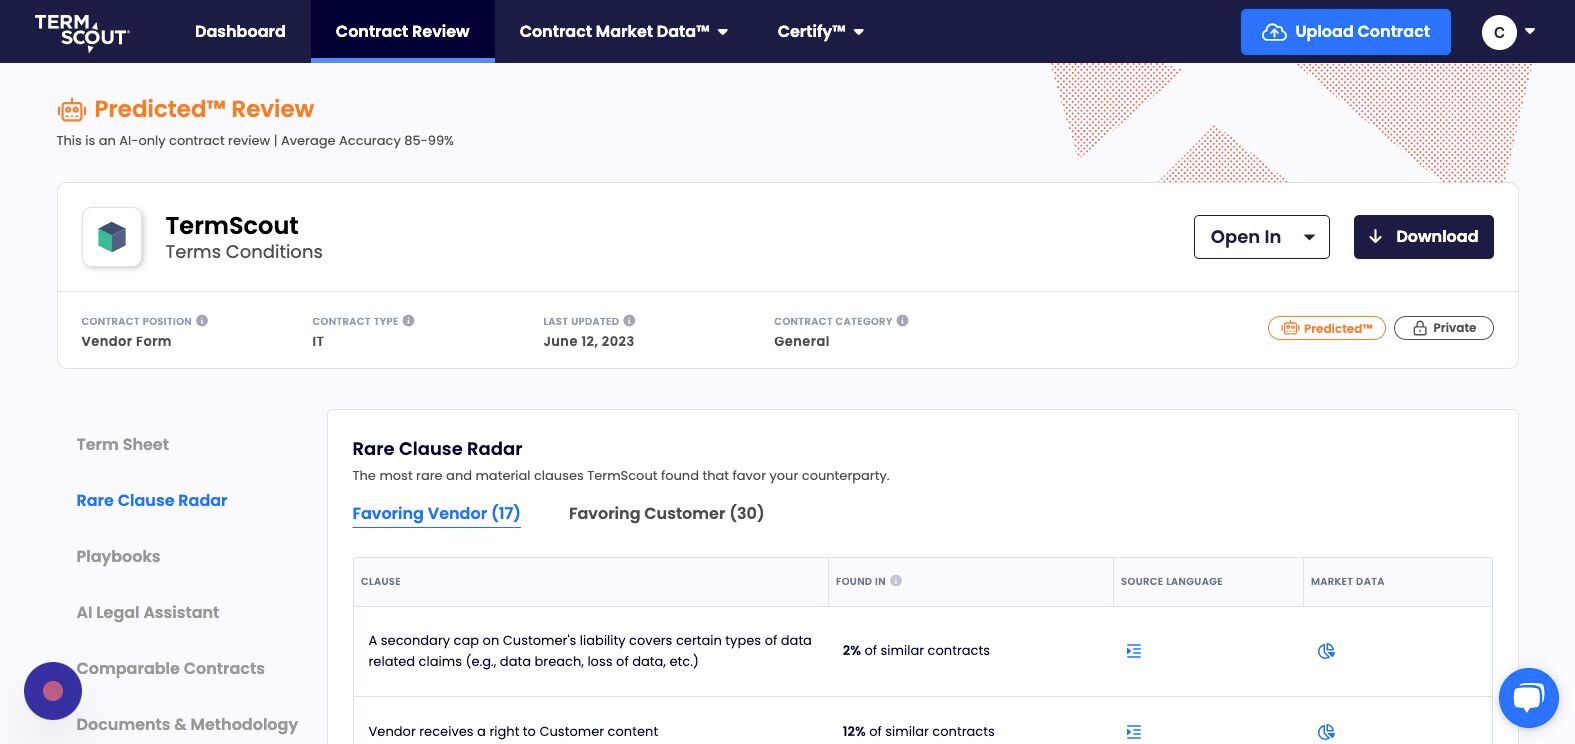The image size is (1575, 744).
Task: Open Documents & Methodology section
Action: point(187,724)
